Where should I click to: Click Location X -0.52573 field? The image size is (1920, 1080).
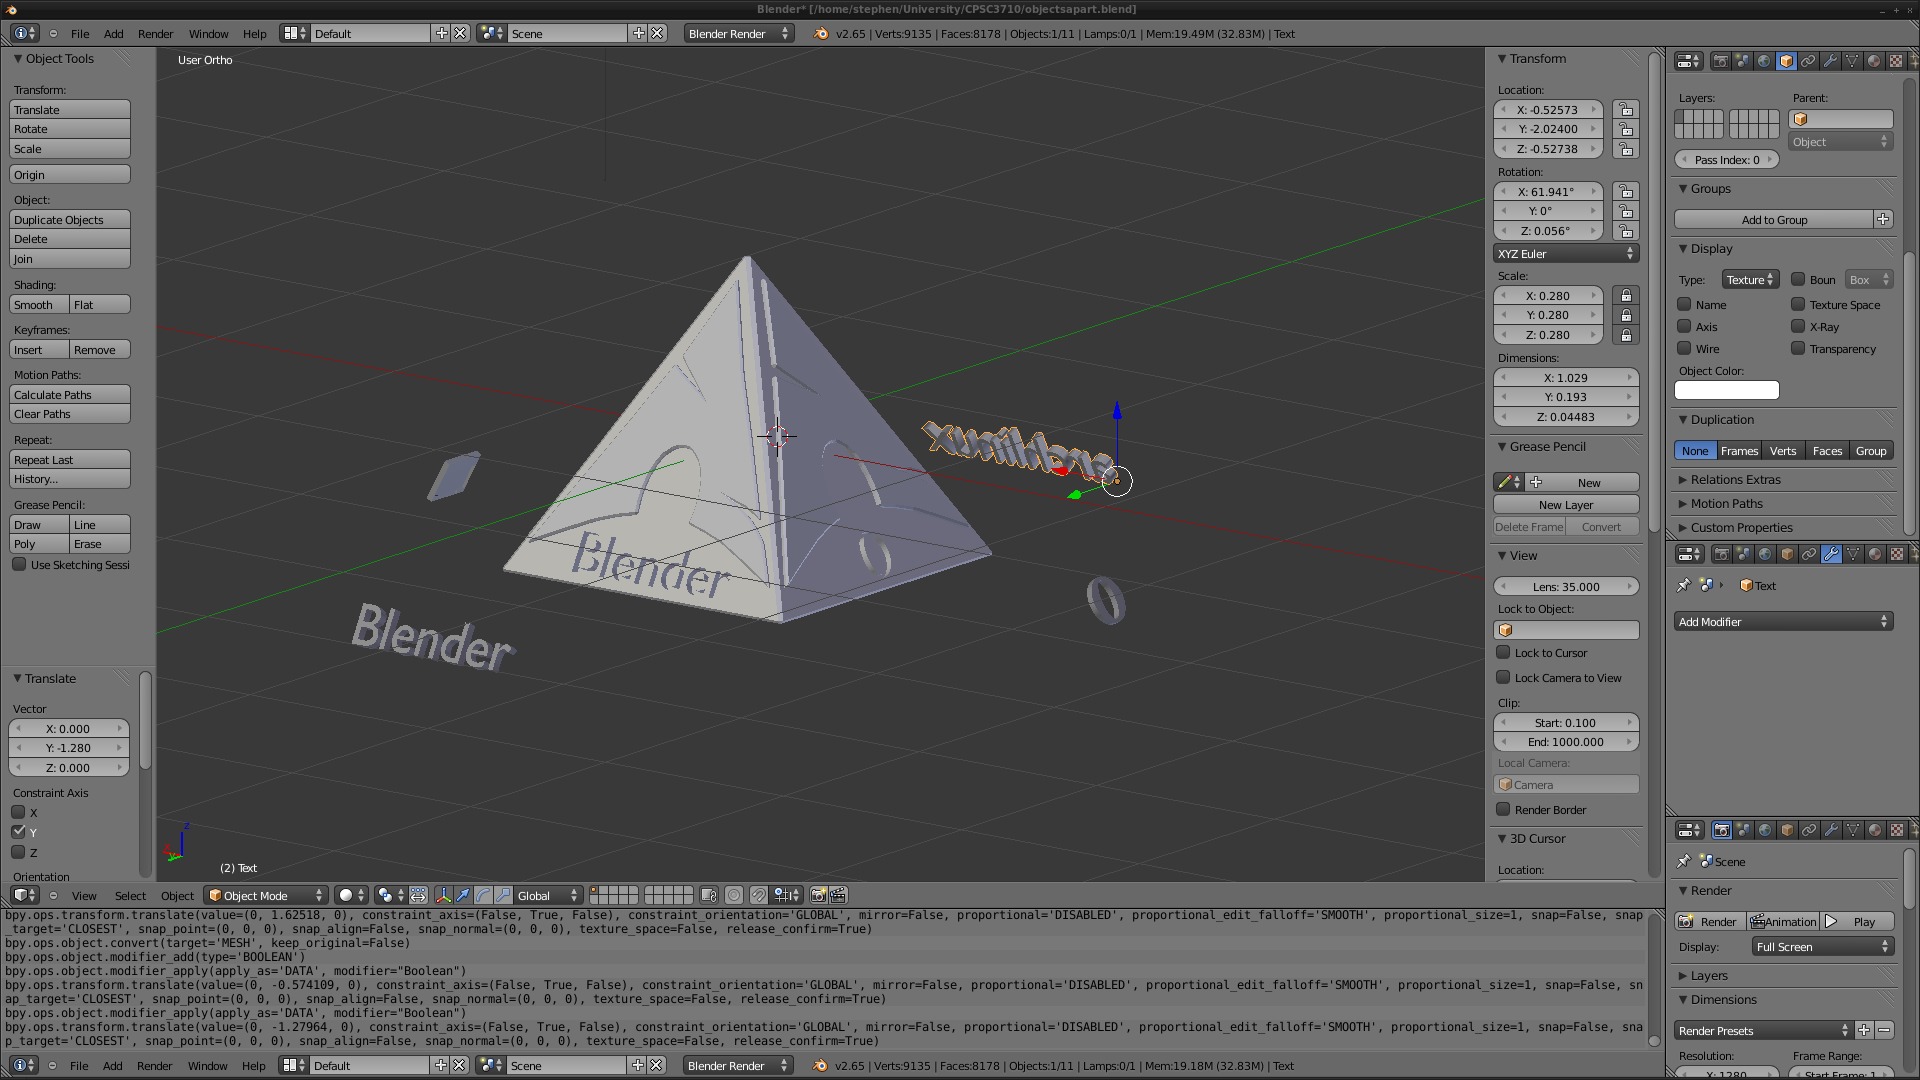(1548, 110)
